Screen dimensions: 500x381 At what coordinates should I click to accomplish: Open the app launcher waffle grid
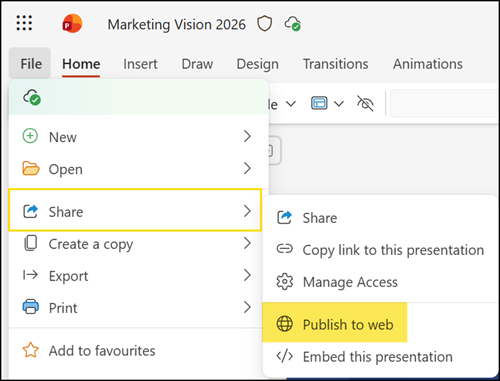click(x=24, y=23)
